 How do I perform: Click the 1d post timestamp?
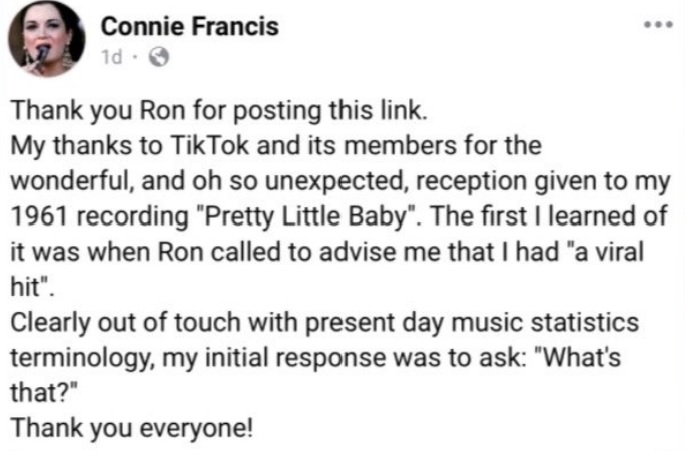(x=112, y=57)
